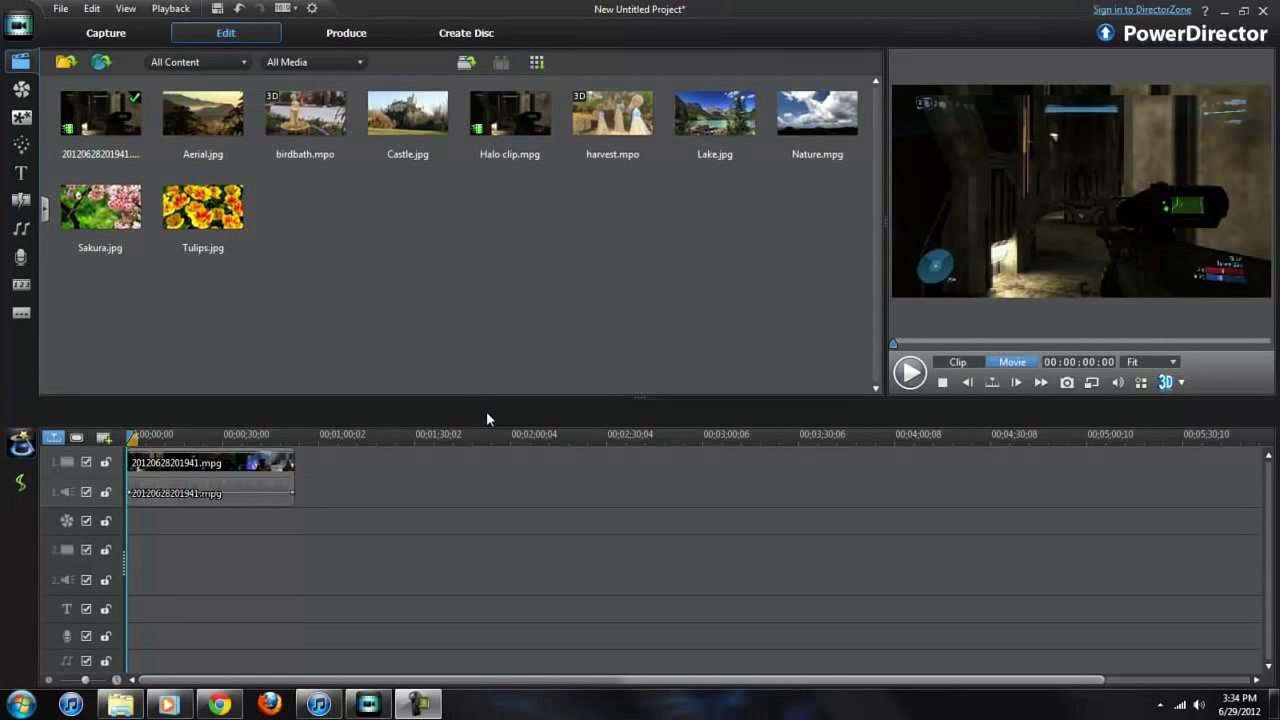Viewport: 1280px width, 720px height.
Task: Open the Title Room (T icon)
Action: coord(20,173)
